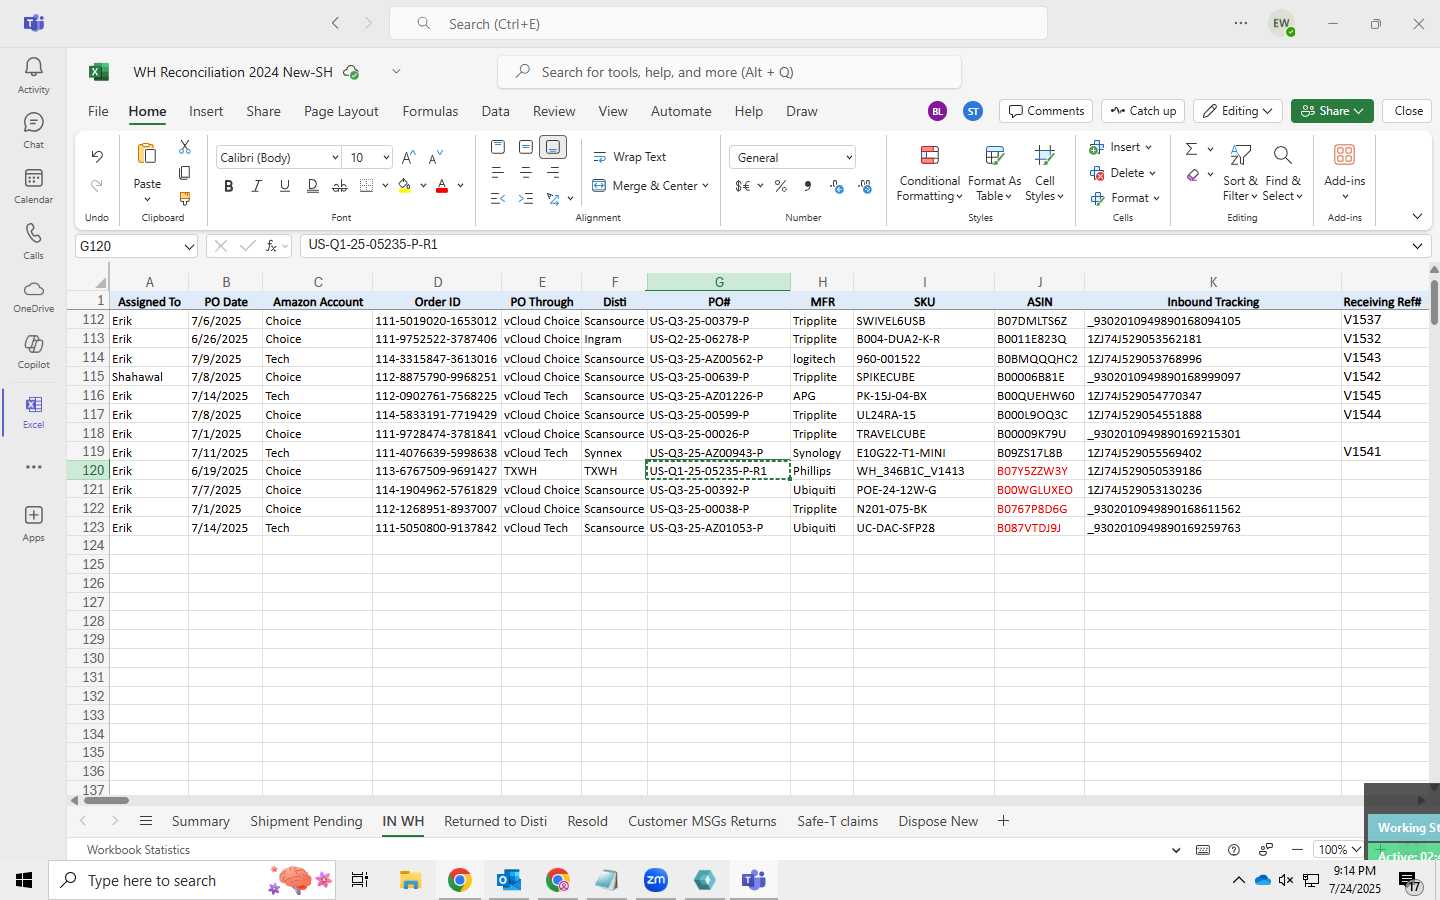Viewport: 1440px width, 900px height.
Task: Click the Catch up button
Action: point(1143,111)
